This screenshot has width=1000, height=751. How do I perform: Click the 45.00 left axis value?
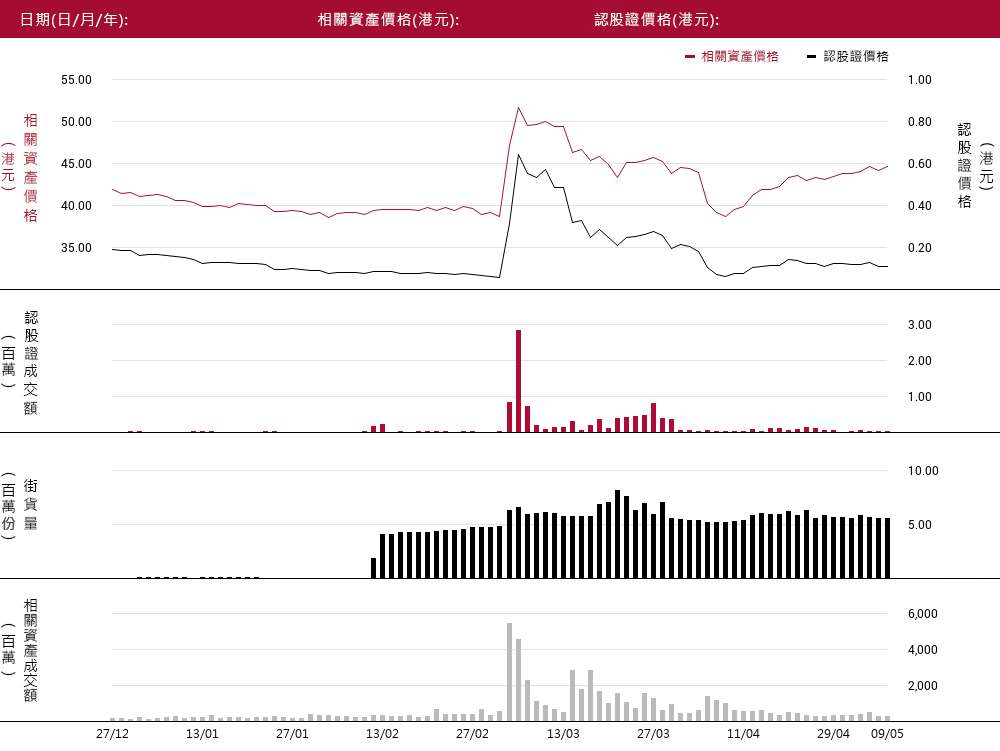coord(77,164)
